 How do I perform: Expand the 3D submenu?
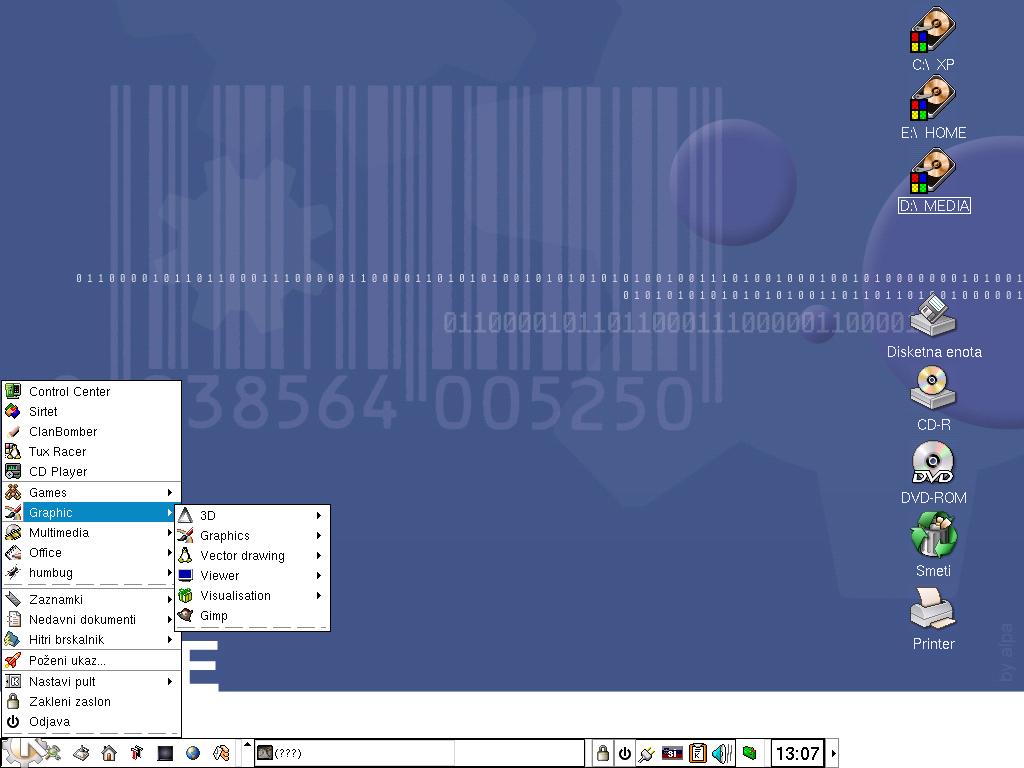pyautogui.click(x=253, y=515)
